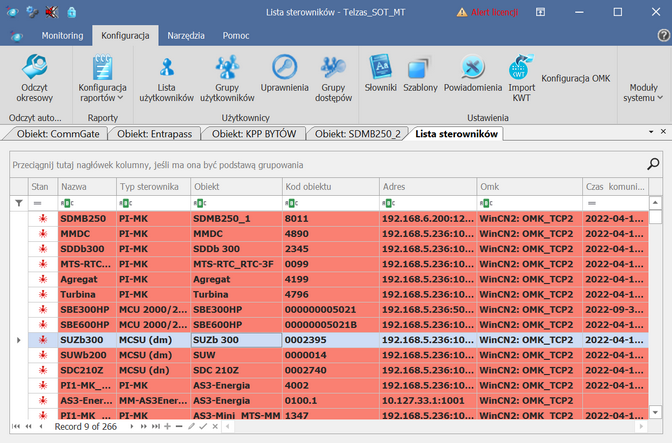This screenshot has width=672, height=443.
Task: Open Stan filter condition selector
Action: click(37, 203)
